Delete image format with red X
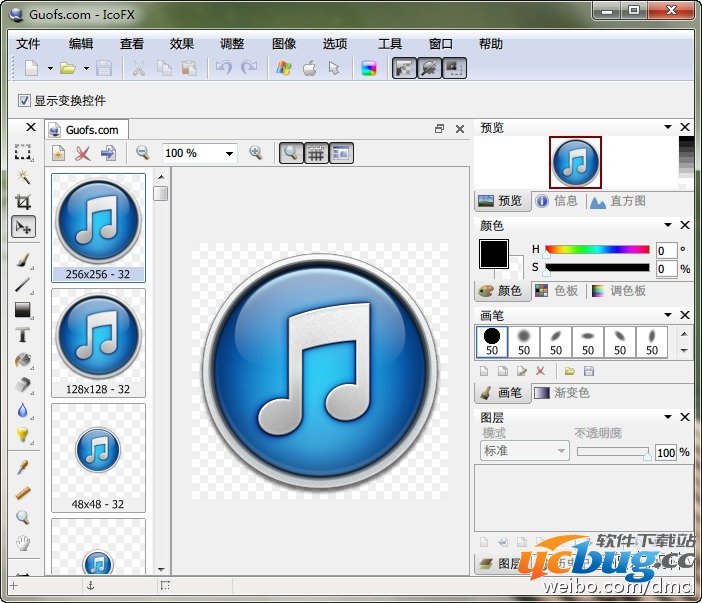Viewport: 702px width, 603px height. click(82, 153)
